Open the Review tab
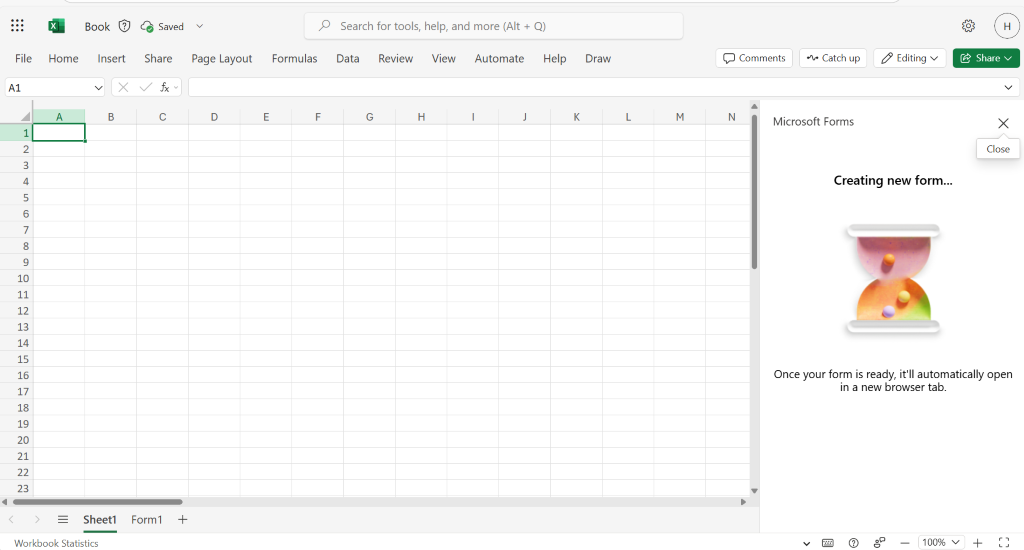Screen dimensions: 1024x550 point(395,58)
